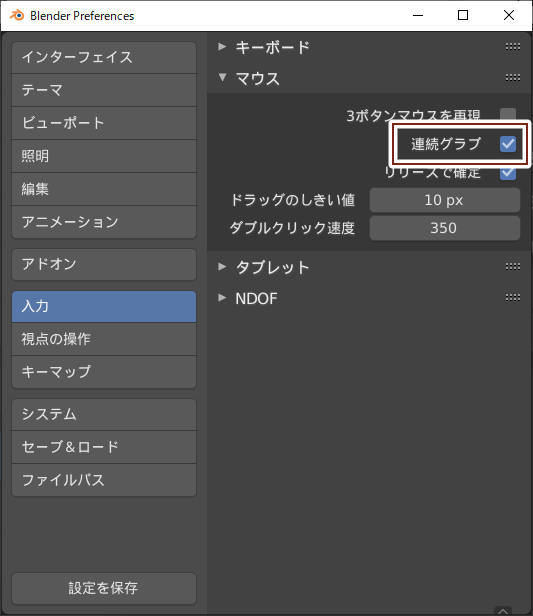
Task: Click the 設定を保存 button
Action: click(x=104, y=588)
